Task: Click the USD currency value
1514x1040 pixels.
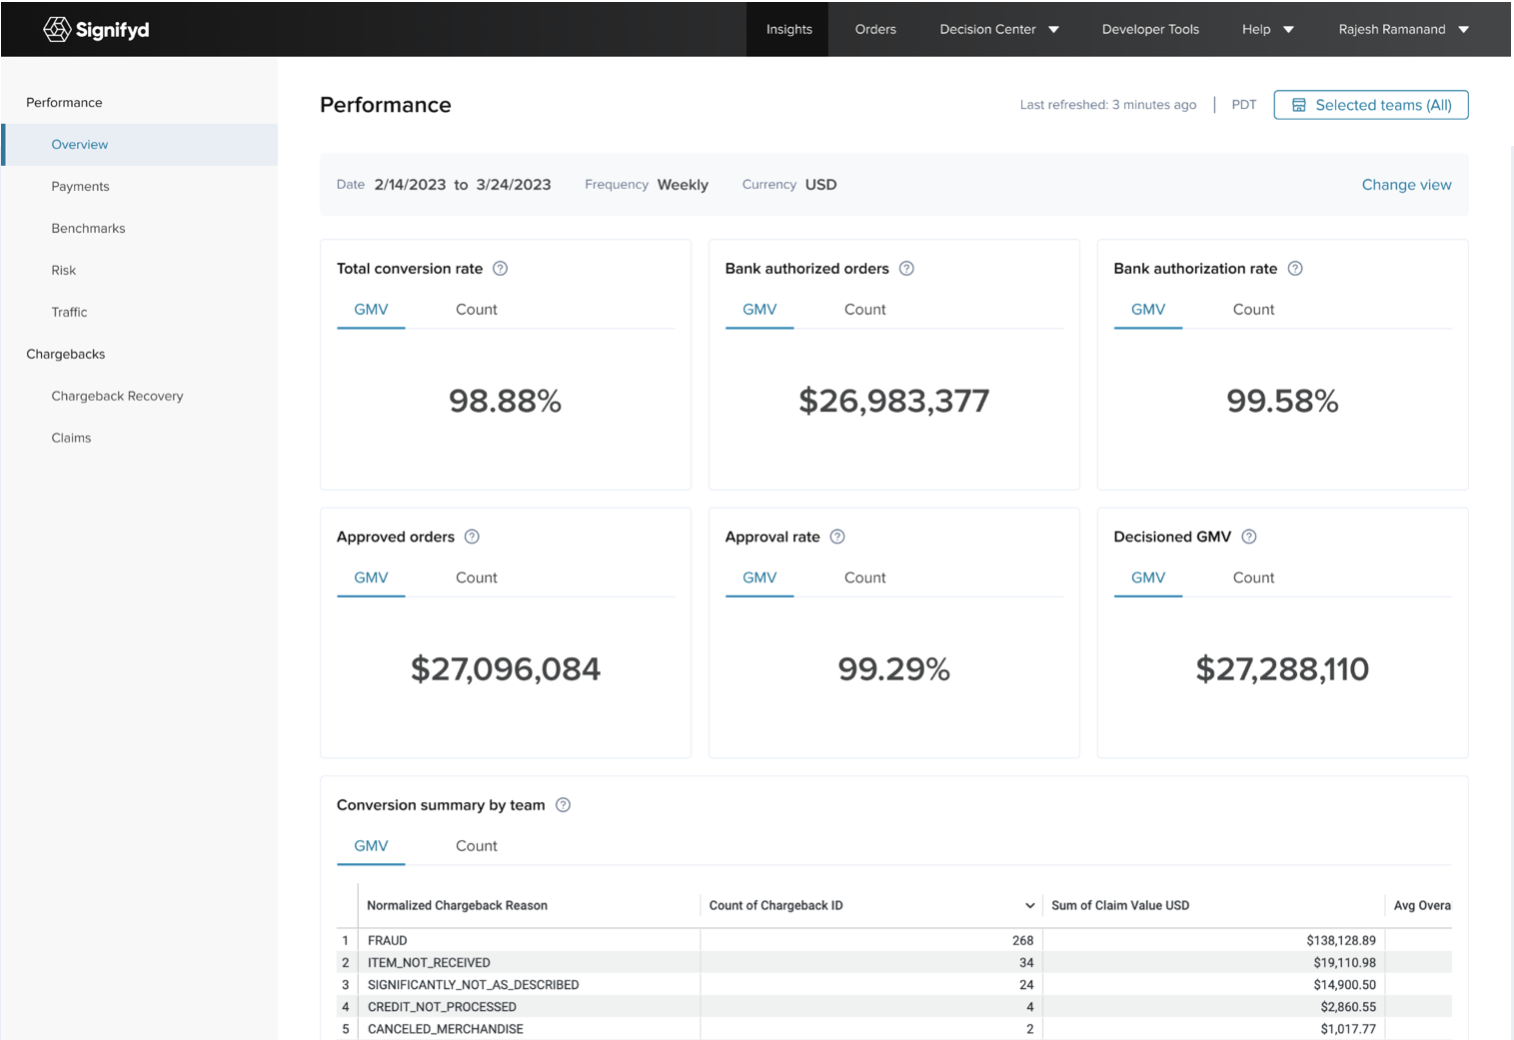Action: pos(821,185)
